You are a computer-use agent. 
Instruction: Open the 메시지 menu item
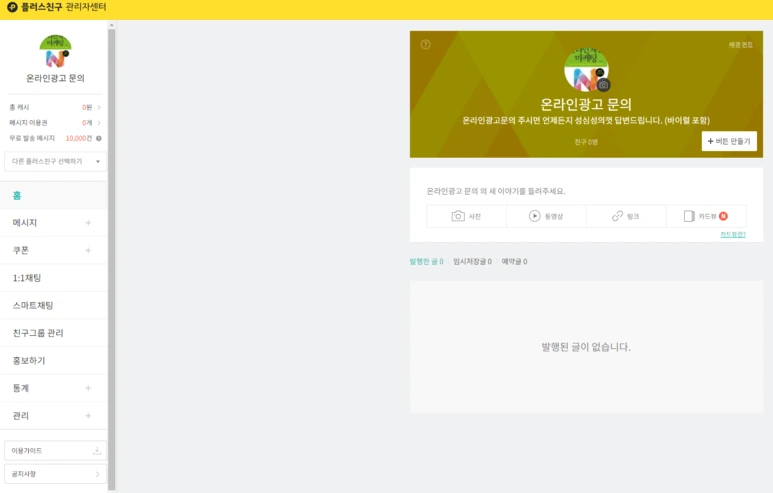[x=54, y=223]
